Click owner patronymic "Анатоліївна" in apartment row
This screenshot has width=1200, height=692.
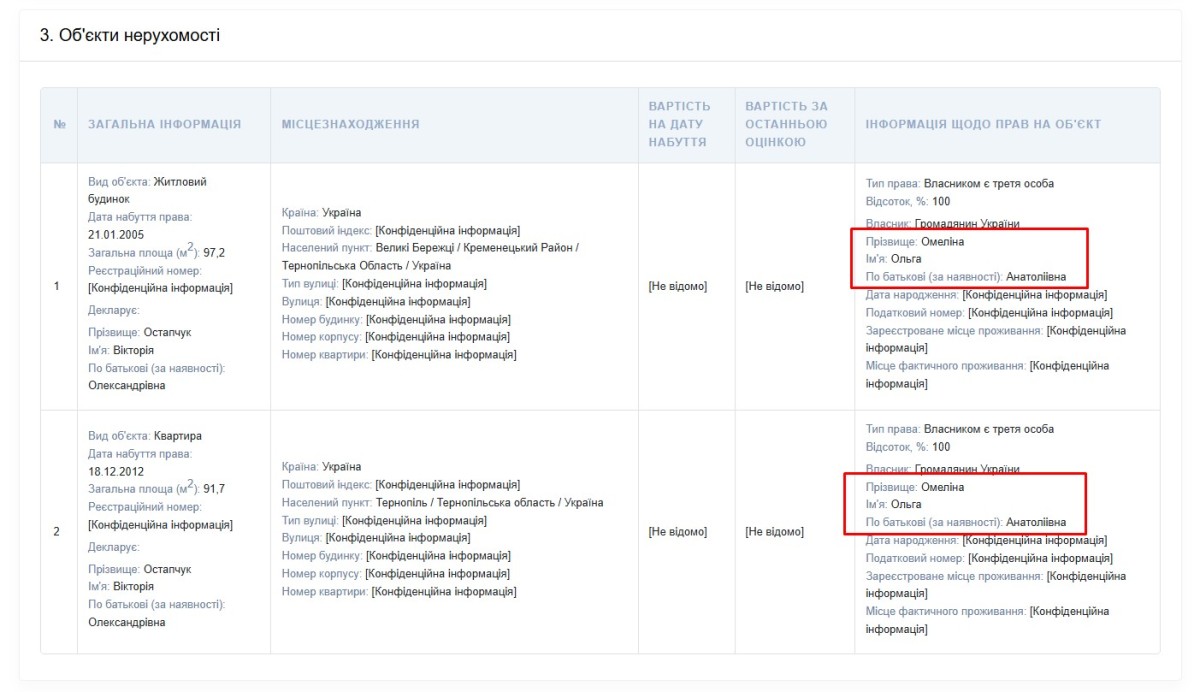(x=1036, y=522)
